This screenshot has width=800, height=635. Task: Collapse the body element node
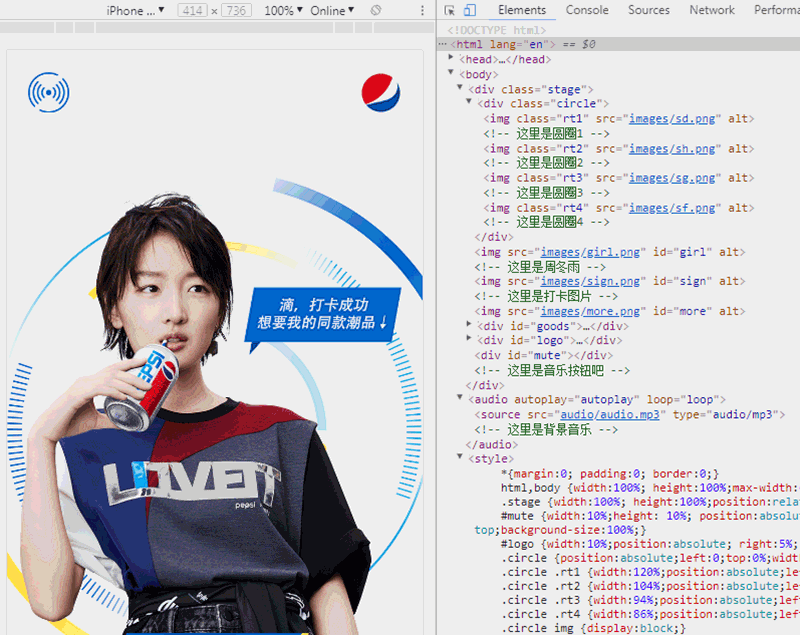[451, 72]
